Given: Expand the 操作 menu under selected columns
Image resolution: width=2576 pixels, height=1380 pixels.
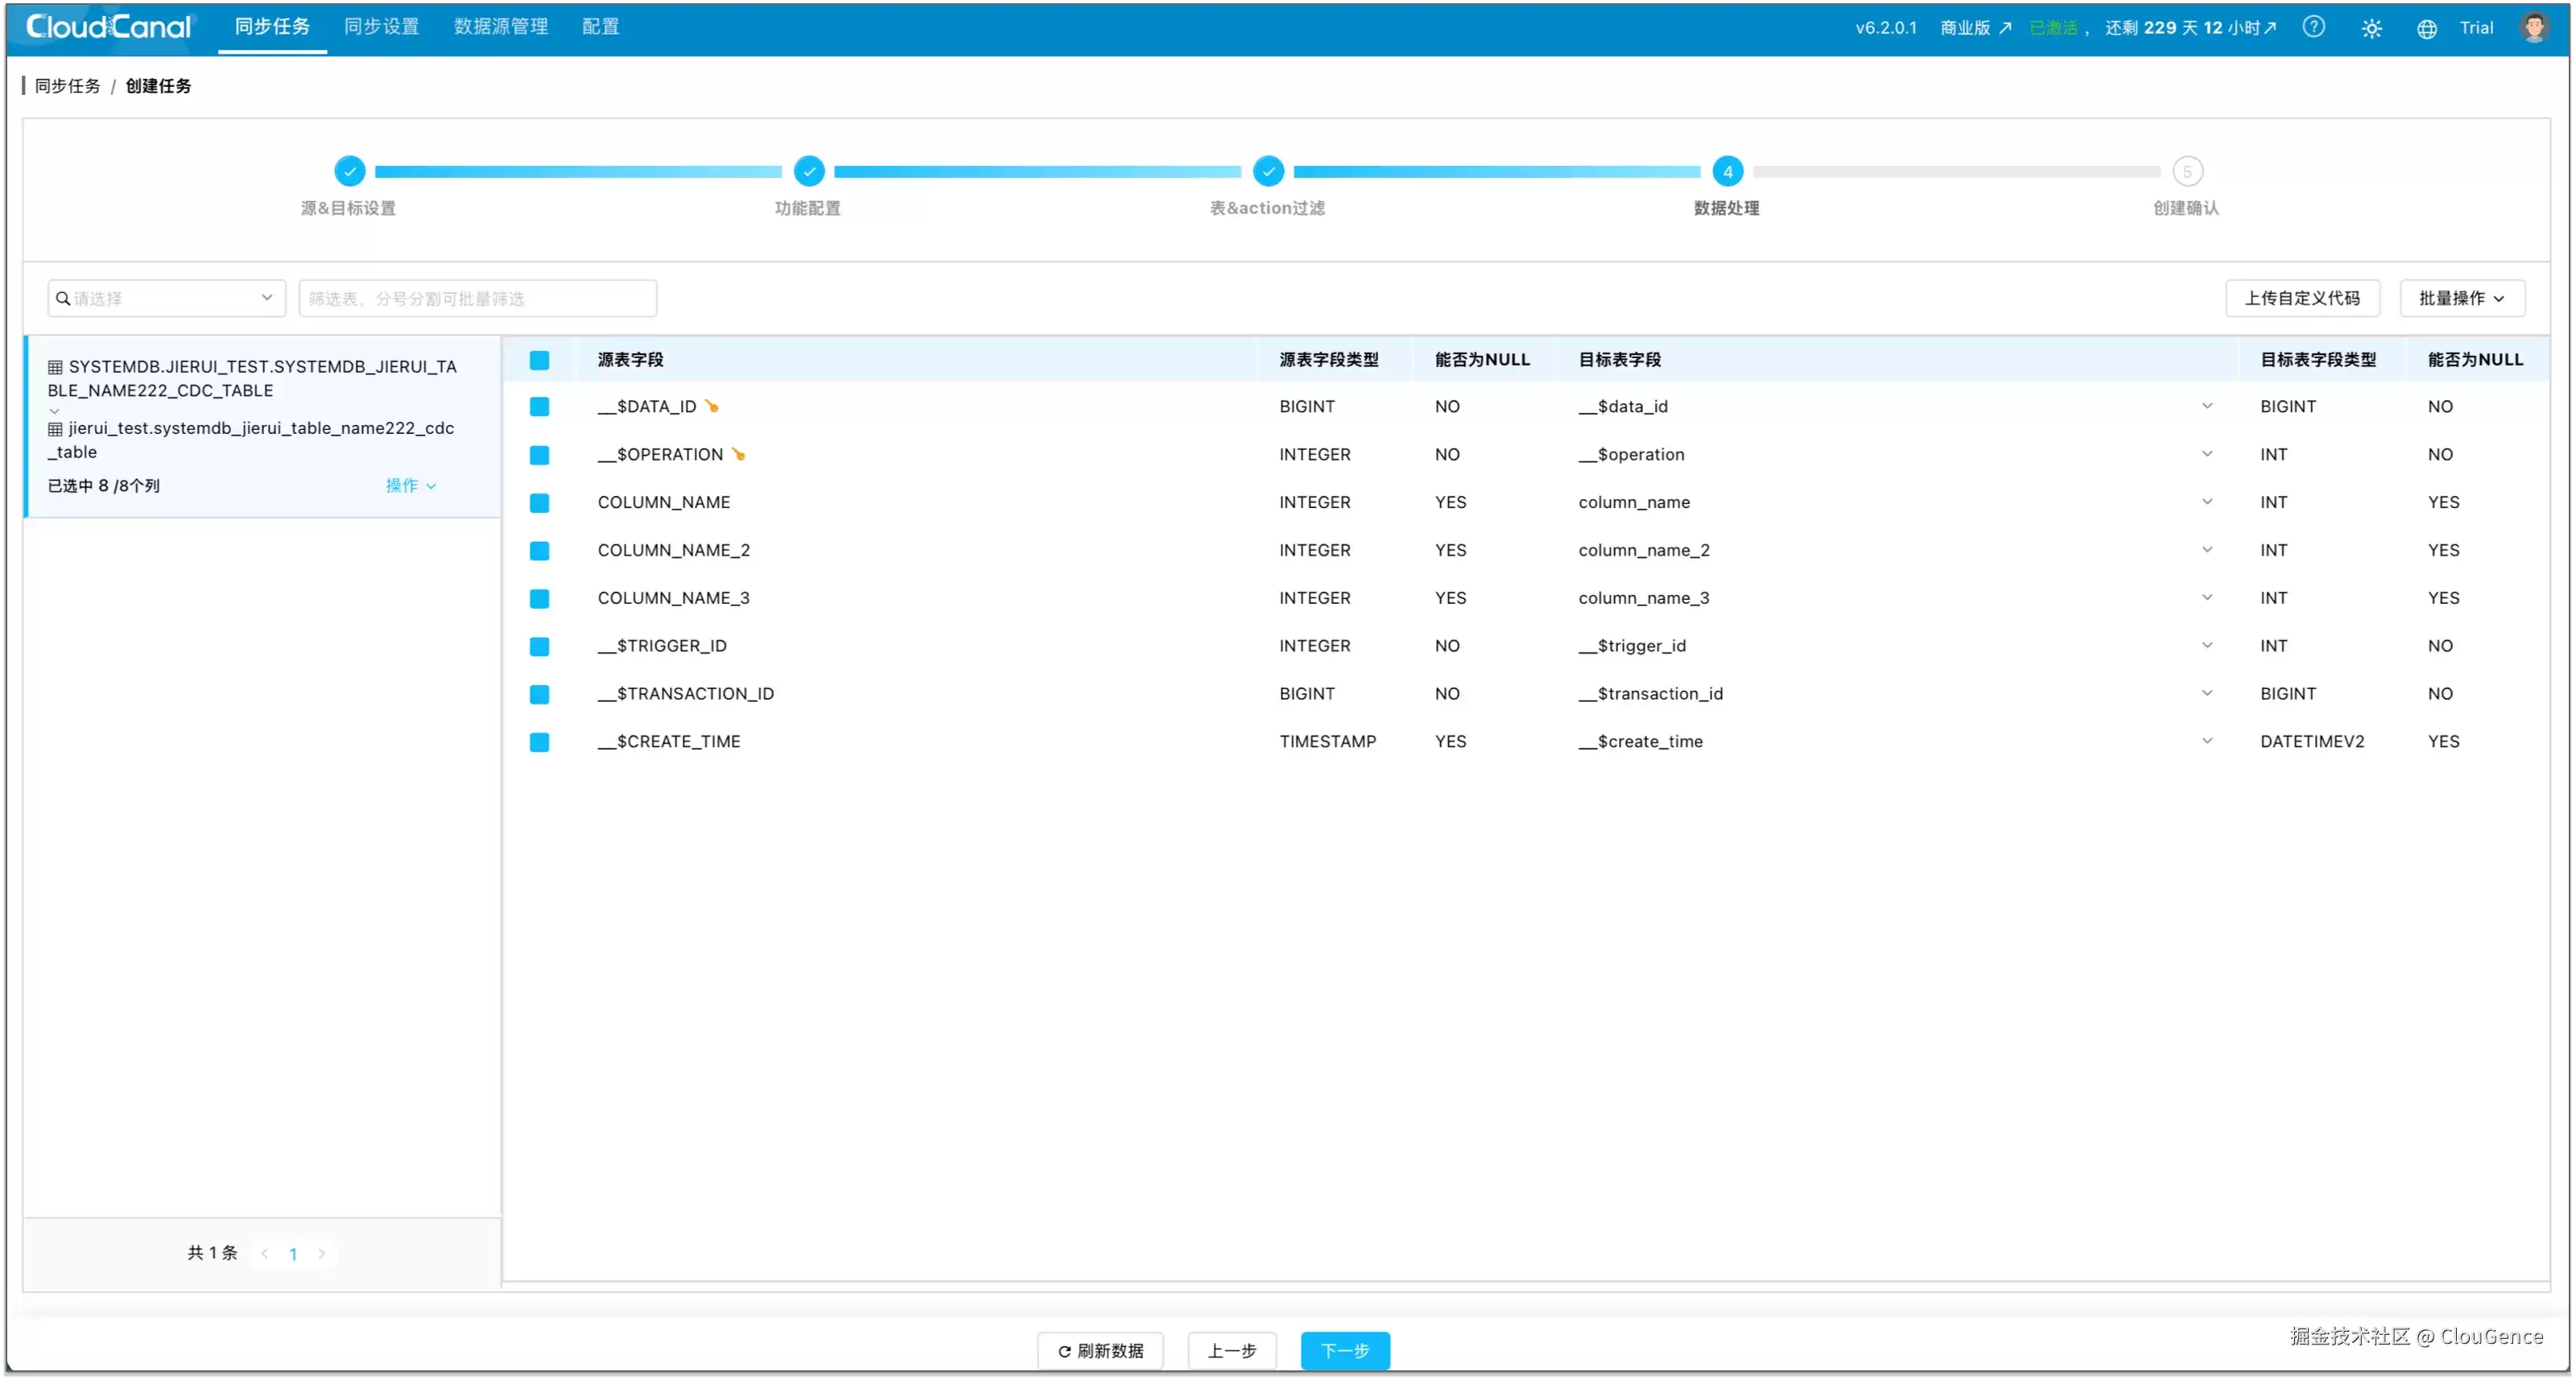Looking at the screenshot, I should pyautogui.click(x=411, y=485).
